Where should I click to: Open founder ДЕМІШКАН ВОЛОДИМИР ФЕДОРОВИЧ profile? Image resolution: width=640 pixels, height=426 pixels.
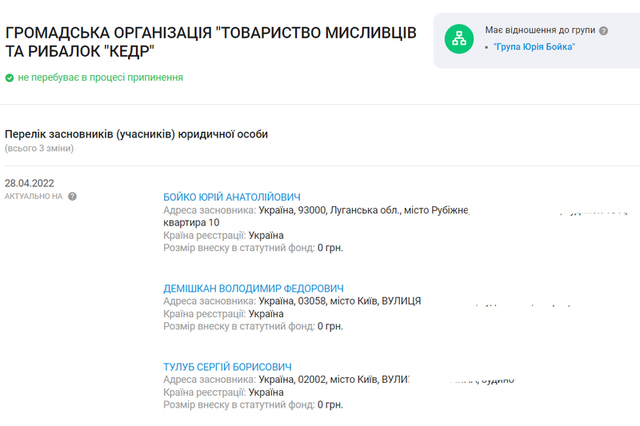(x=253, y=288)
